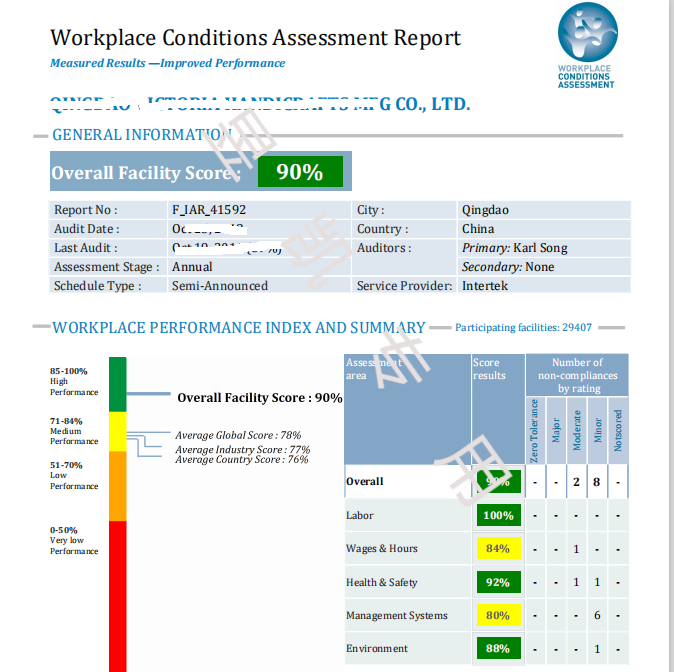
Task: Click the Health & Safety 92% score box
Action: point(499,582)
